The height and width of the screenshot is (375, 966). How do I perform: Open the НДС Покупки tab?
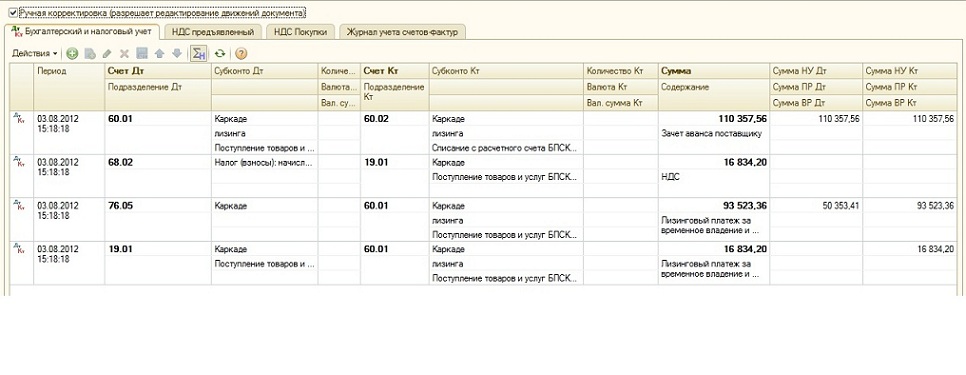click(x=300, y=31)
